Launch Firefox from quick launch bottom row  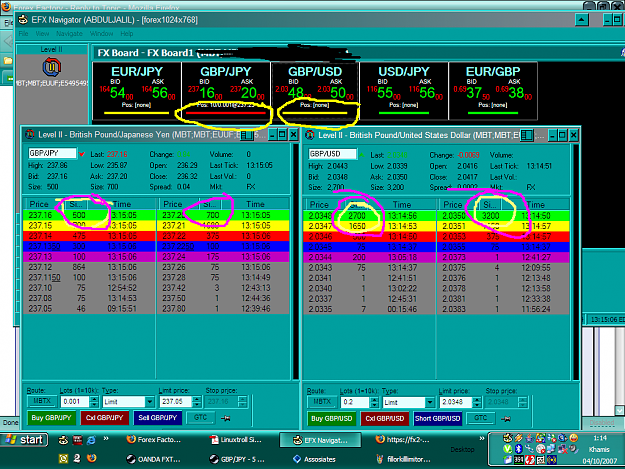pos(91,458)
